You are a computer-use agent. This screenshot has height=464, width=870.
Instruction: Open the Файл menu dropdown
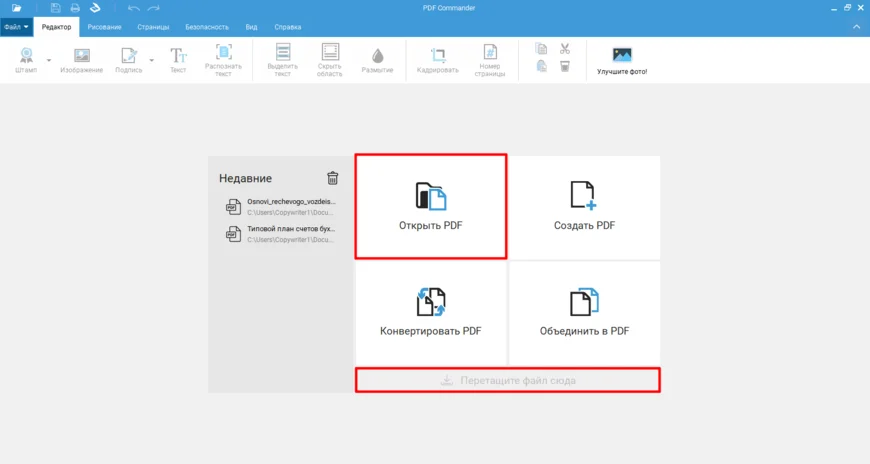16,27
